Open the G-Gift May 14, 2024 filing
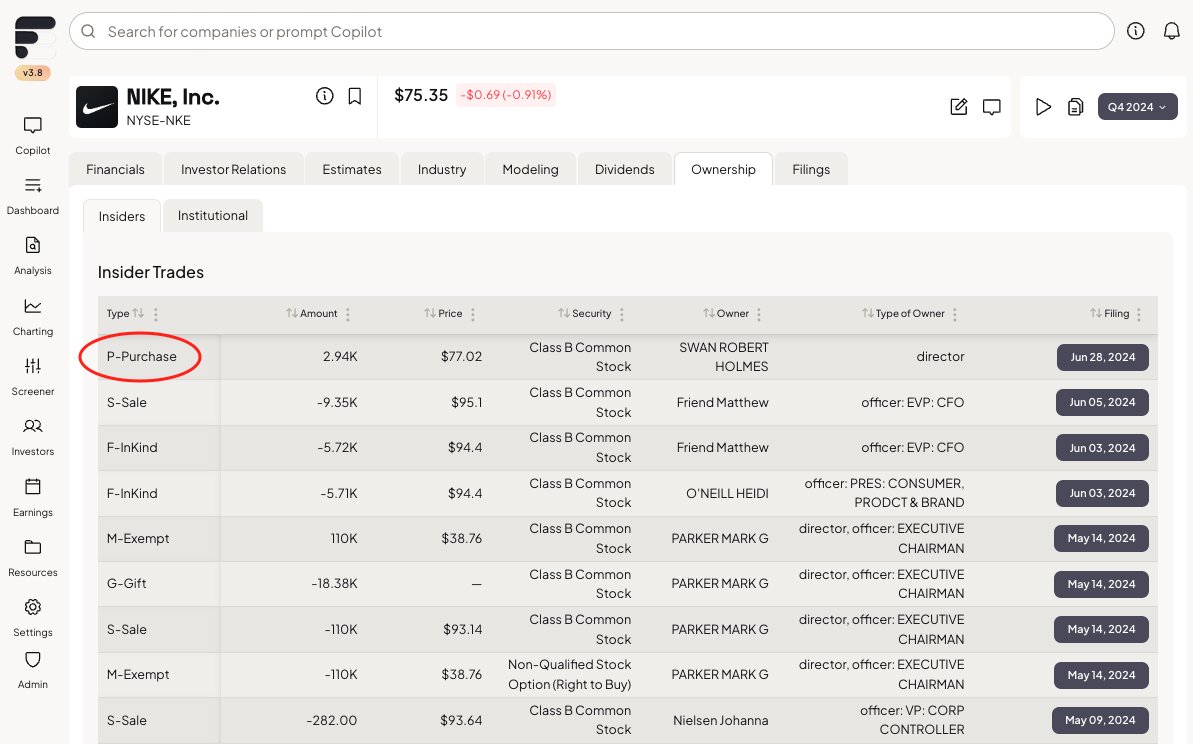Screen dimensions: 1193x744 [1101, 583]
